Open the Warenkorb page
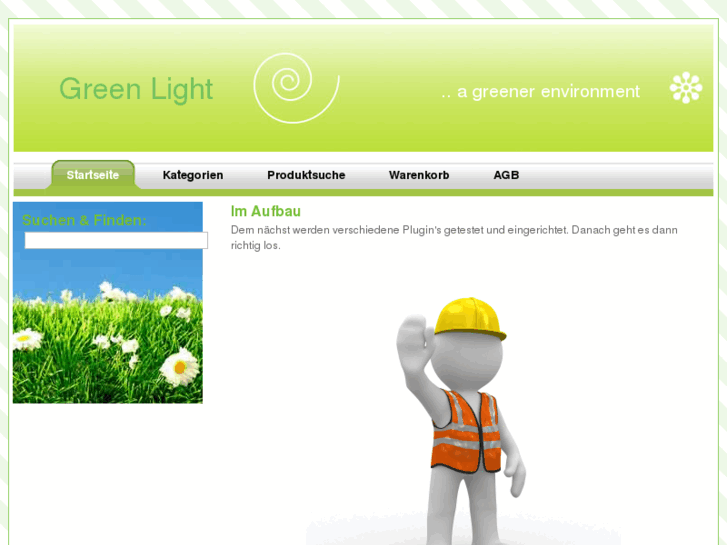Viewport: 727px width, 545px height. 419,175
